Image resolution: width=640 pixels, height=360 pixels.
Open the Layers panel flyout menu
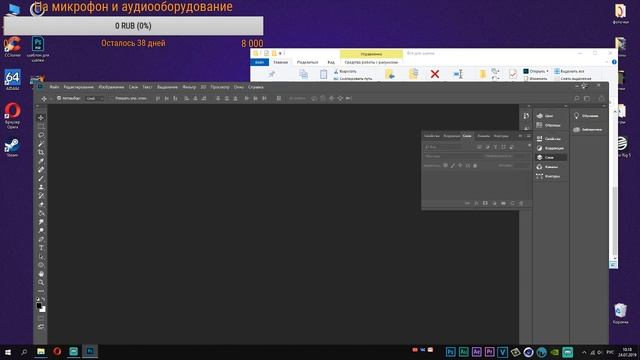click(x=528, y=136)
